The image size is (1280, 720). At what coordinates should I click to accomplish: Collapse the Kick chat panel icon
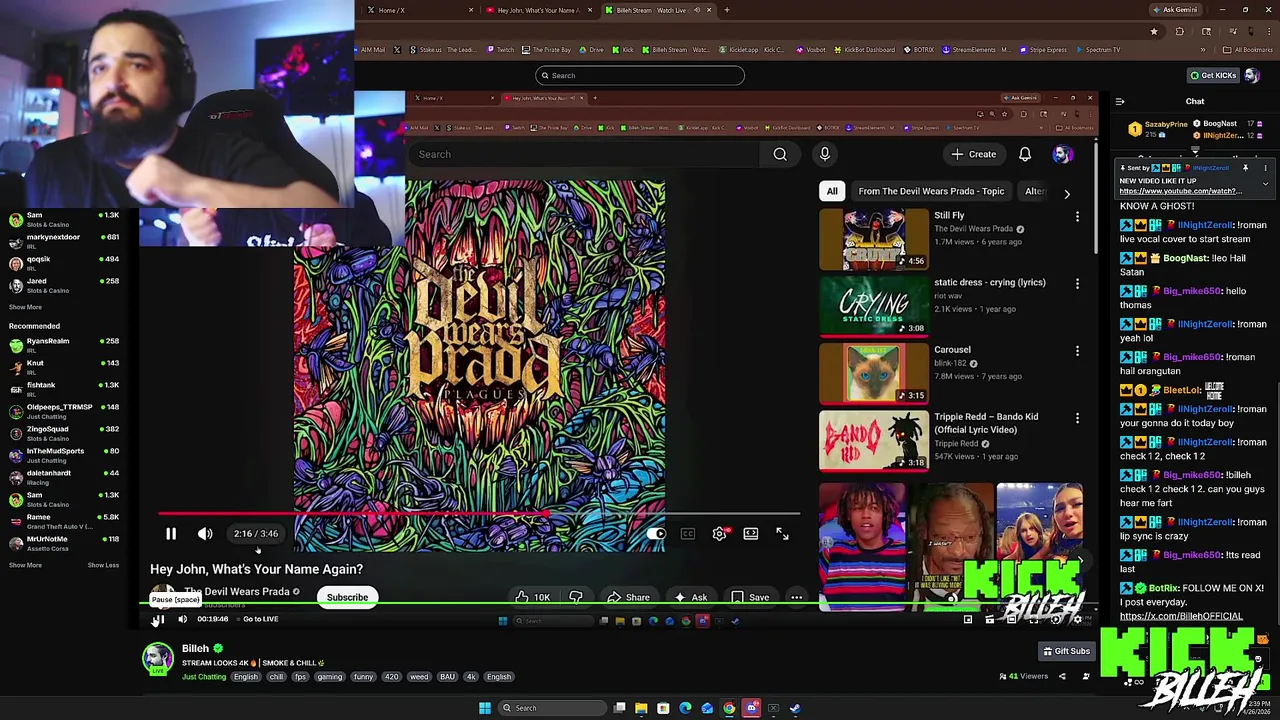point(1120,101)
